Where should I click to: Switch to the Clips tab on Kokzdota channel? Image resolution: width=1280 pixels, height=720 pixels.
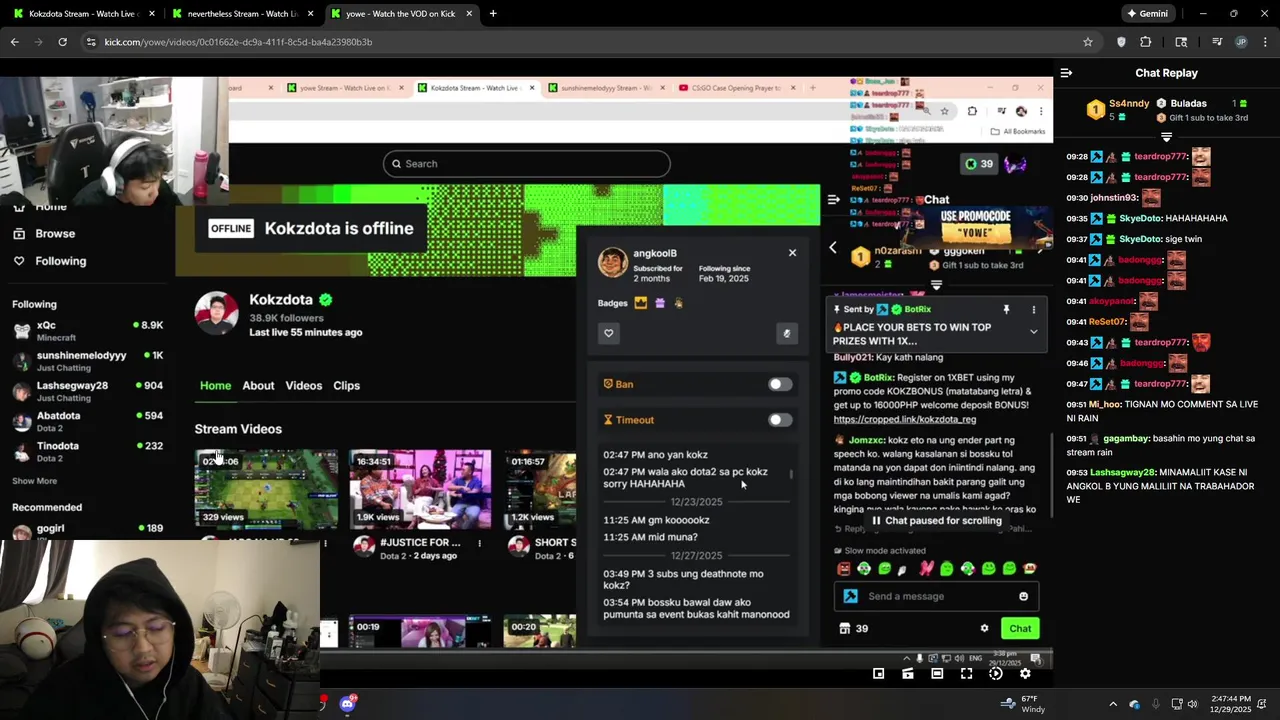(346, 385)
